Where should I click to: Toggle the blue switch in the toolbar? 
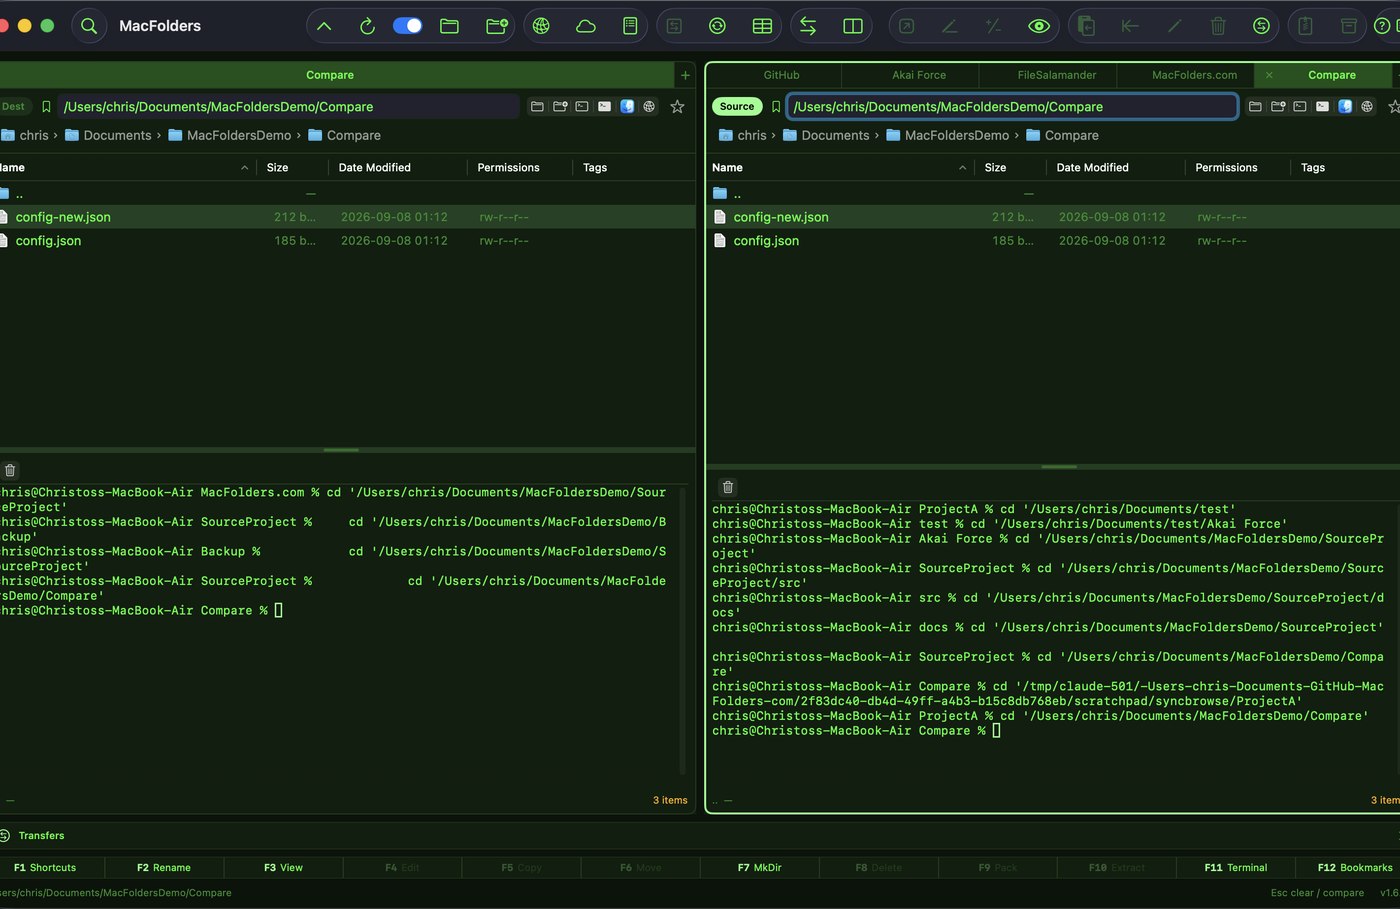pos(407,26)
